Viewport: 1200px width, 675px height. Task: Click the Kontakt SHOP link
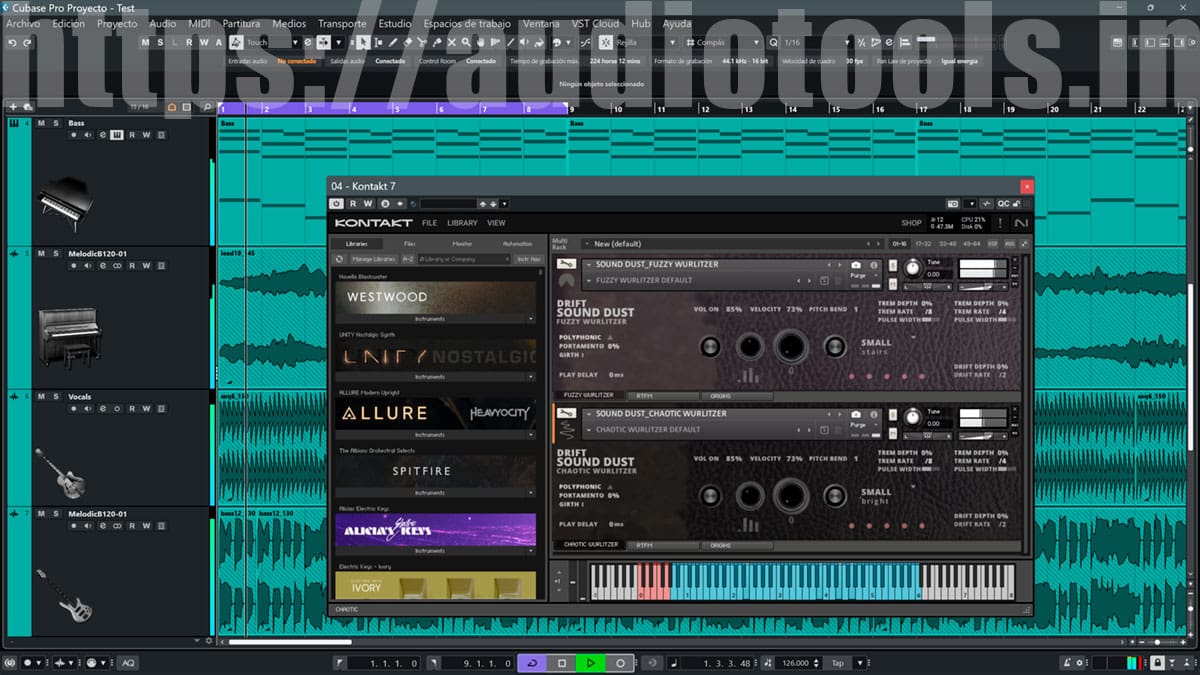[911, 223]
